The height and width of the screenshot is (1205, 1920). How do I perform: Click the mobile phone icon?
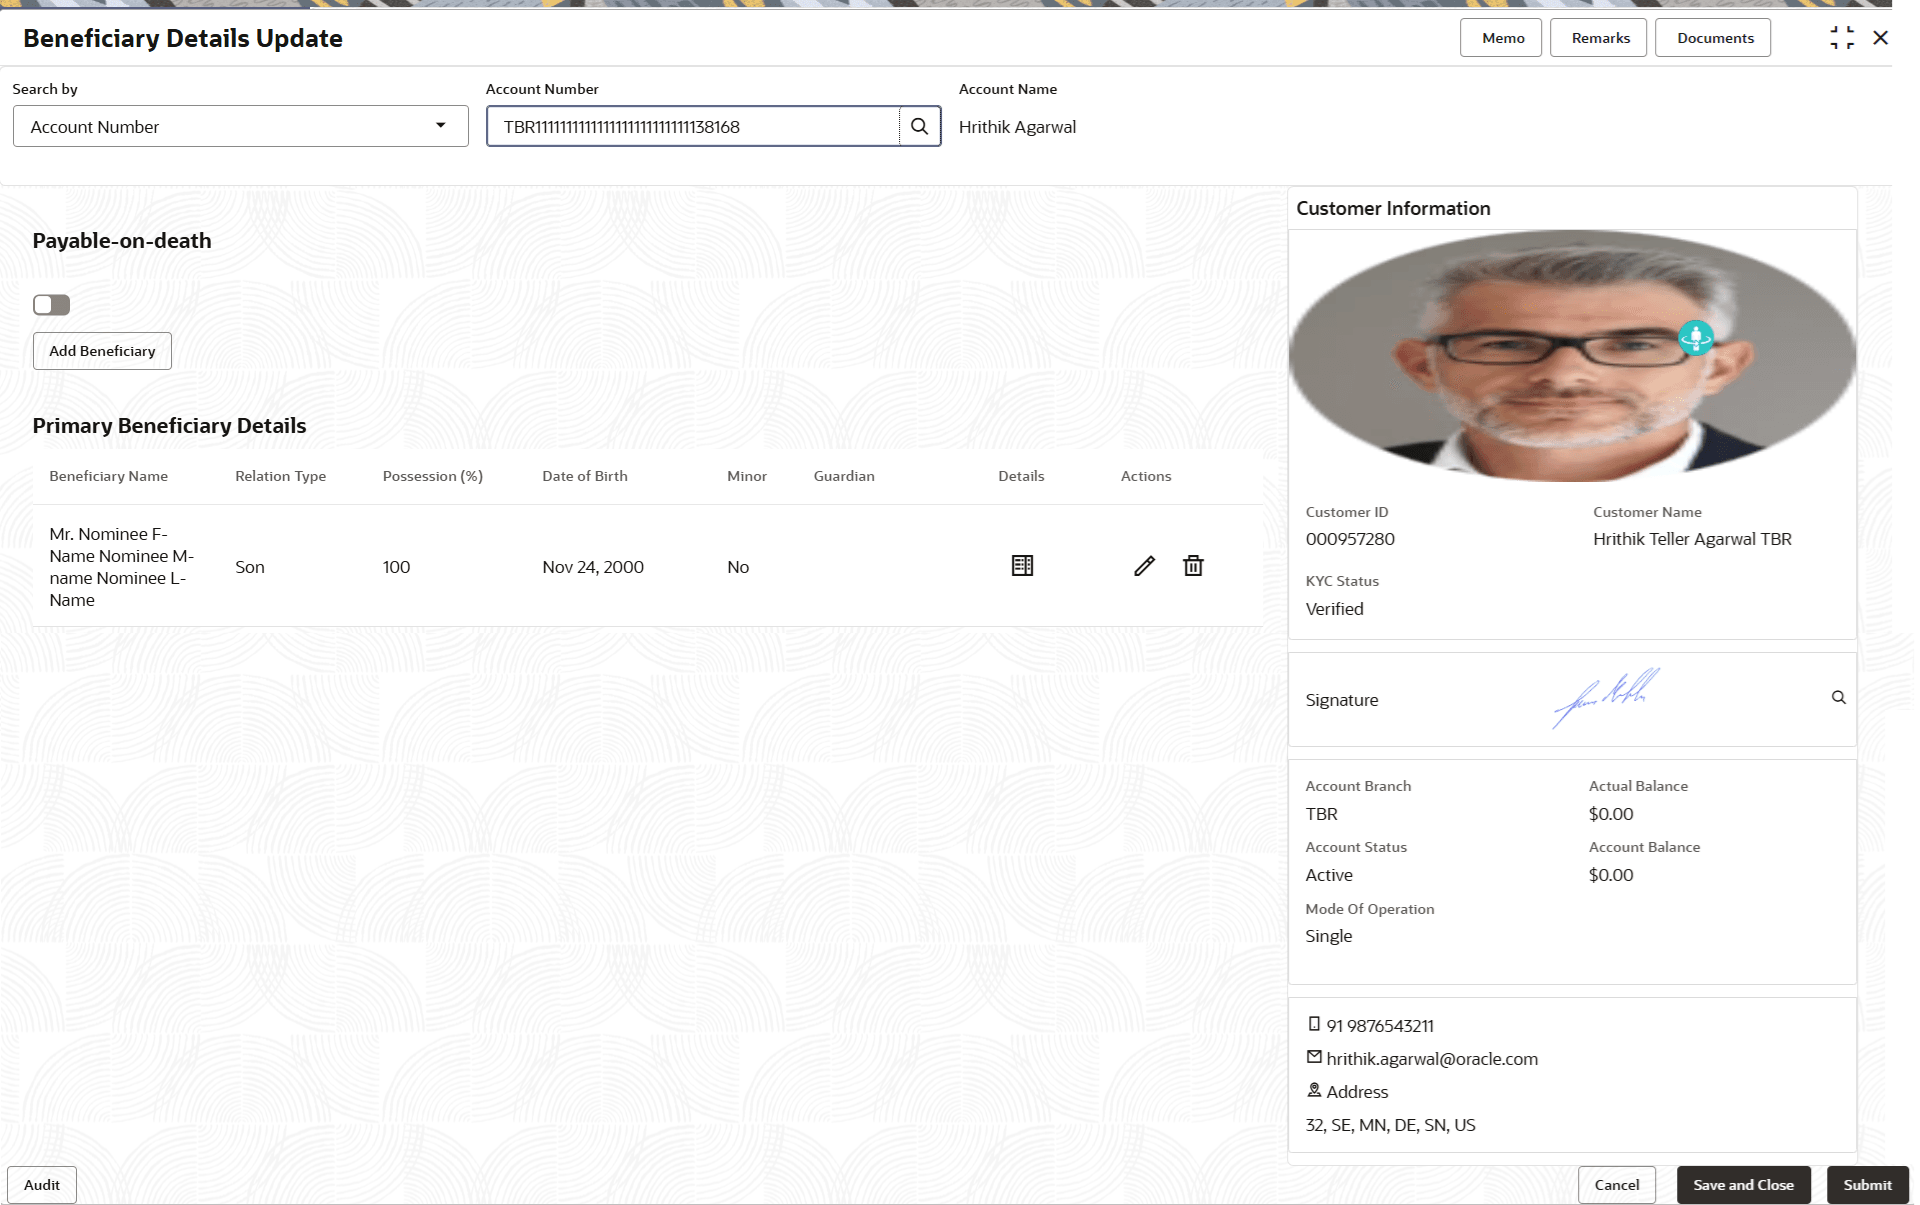click(x=1314, y=1024)
